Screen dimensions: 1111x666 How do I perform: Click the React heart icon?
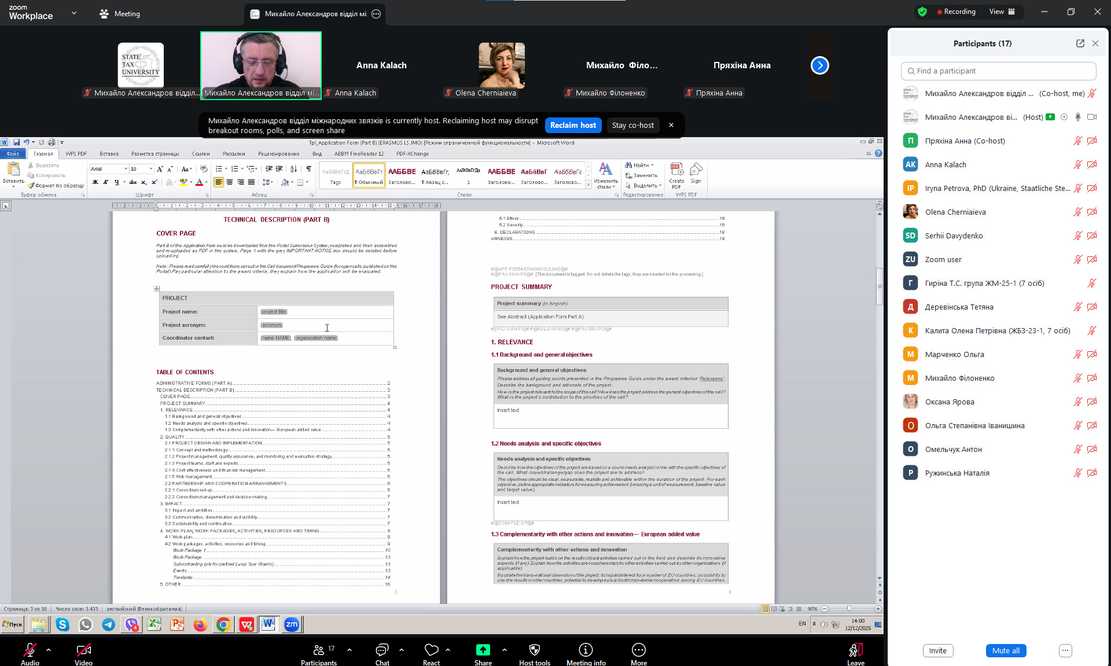(x=431, y=650)
